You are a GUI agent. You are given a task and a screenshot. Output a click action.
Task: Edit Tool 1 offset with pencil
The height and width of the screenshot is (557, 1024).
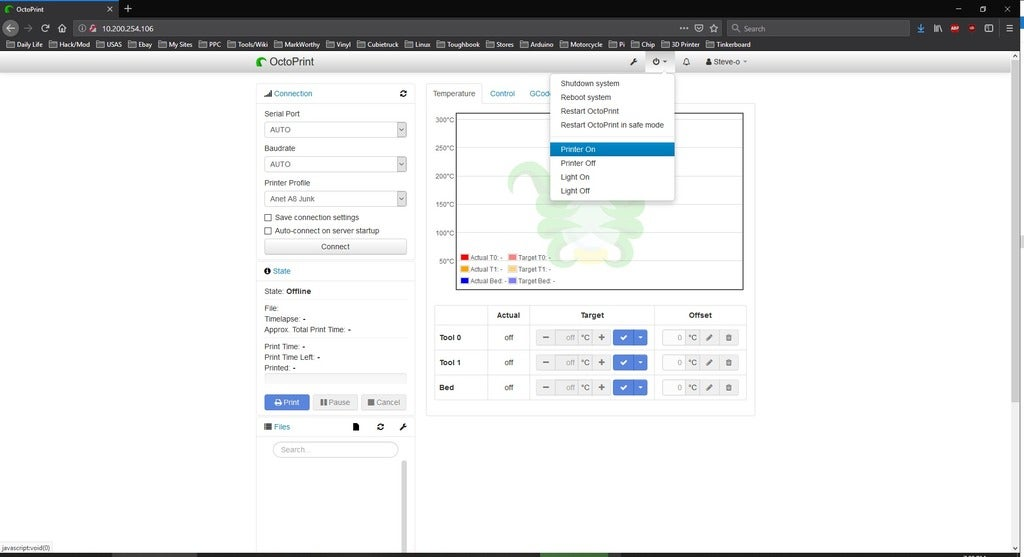[x=709, y=362]
